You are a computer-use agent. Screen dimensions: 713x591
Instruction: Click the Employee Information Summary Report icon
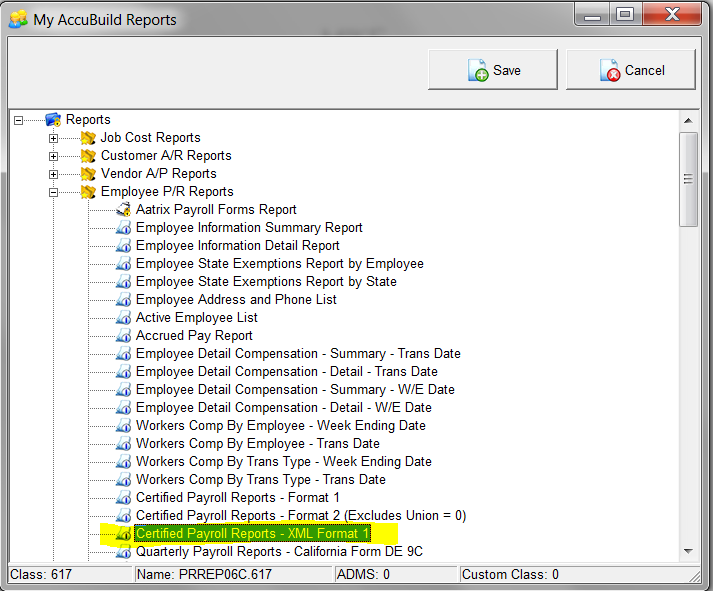[123, 228]
